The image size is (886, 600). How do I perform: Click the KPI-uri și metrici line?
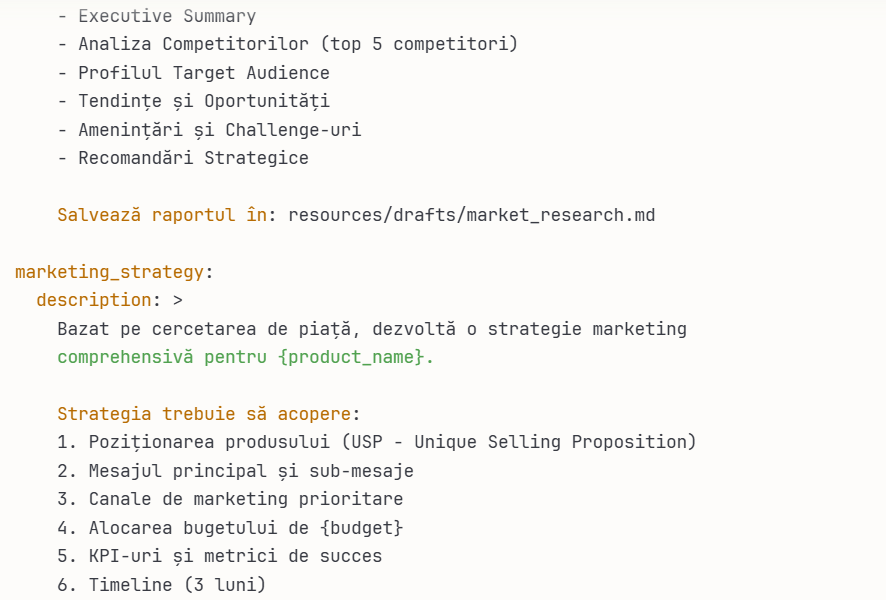click(x=235, y=556)
